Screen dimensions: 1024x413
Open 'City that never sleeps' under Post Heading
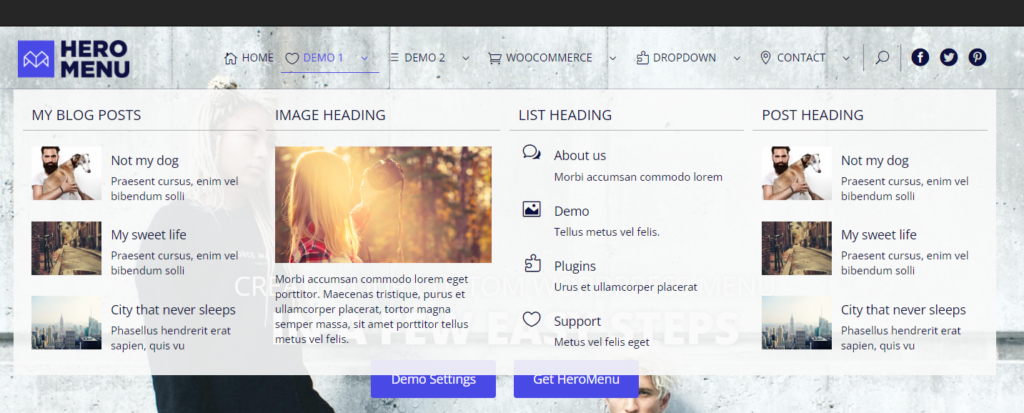point(903,310)
